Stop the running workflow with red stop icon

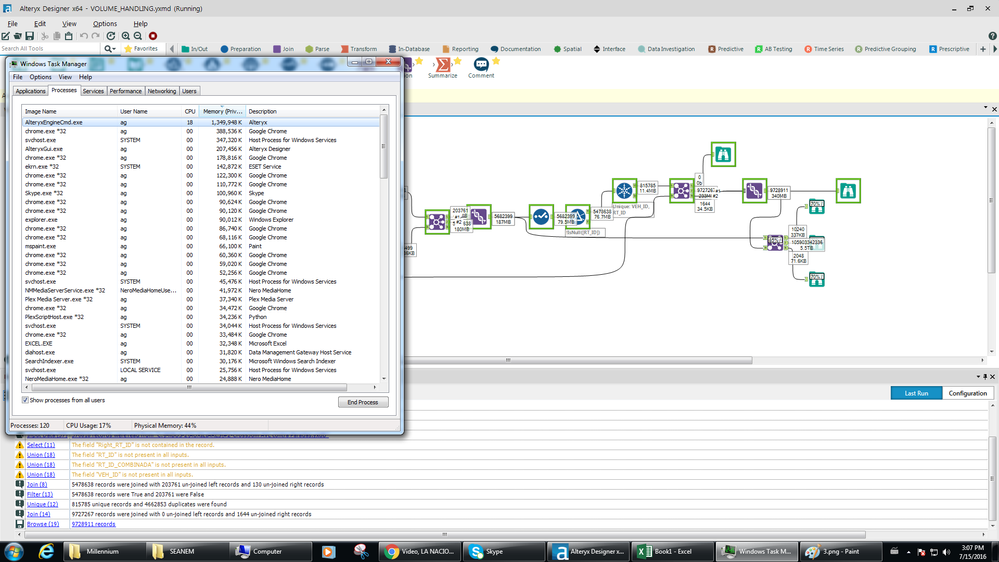tap(153, 36)
